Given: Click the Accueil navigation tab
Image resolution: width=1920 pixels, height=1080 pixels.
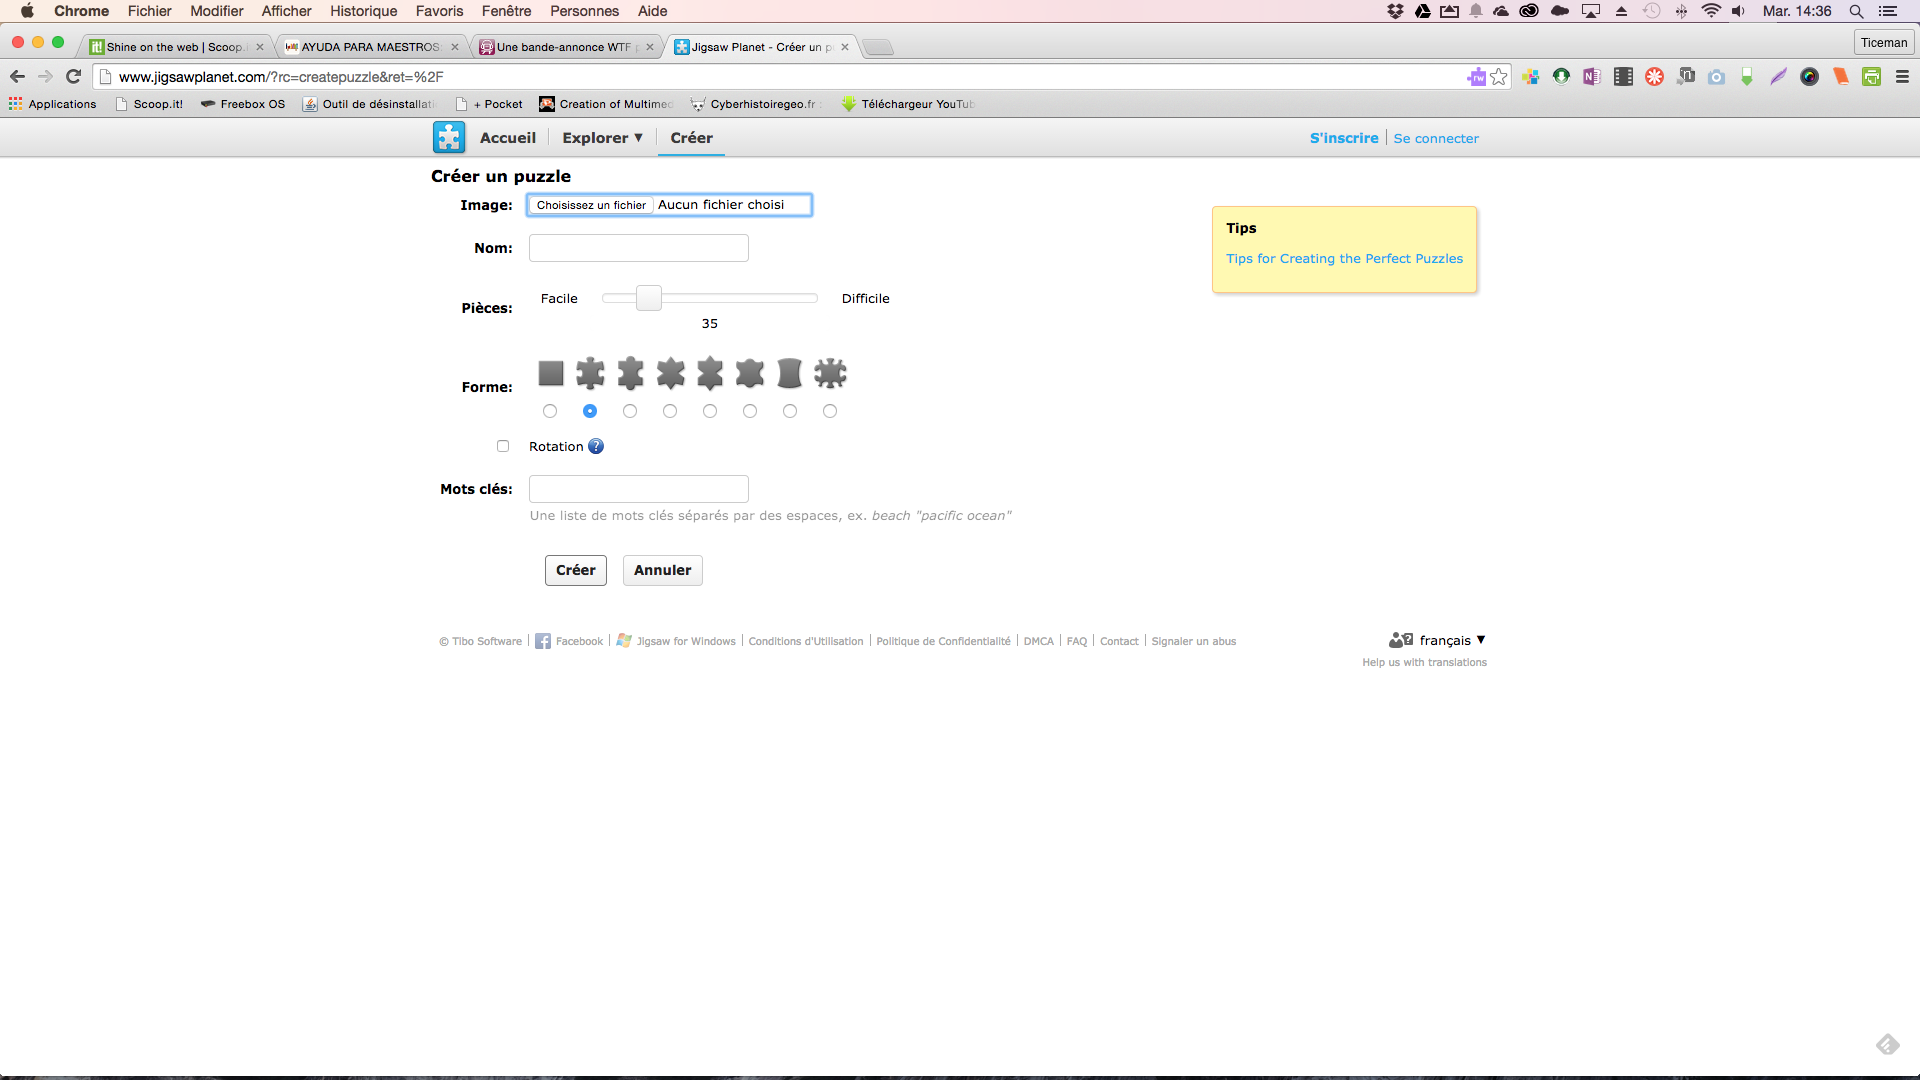Looking at the screenshot, I should 508,137.
